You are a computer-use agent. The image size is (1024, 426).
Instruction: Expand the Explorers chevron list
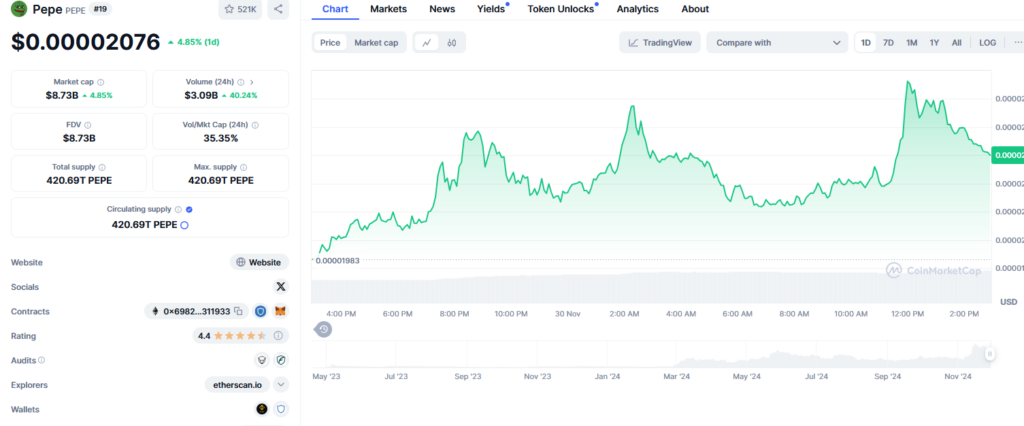281,385
